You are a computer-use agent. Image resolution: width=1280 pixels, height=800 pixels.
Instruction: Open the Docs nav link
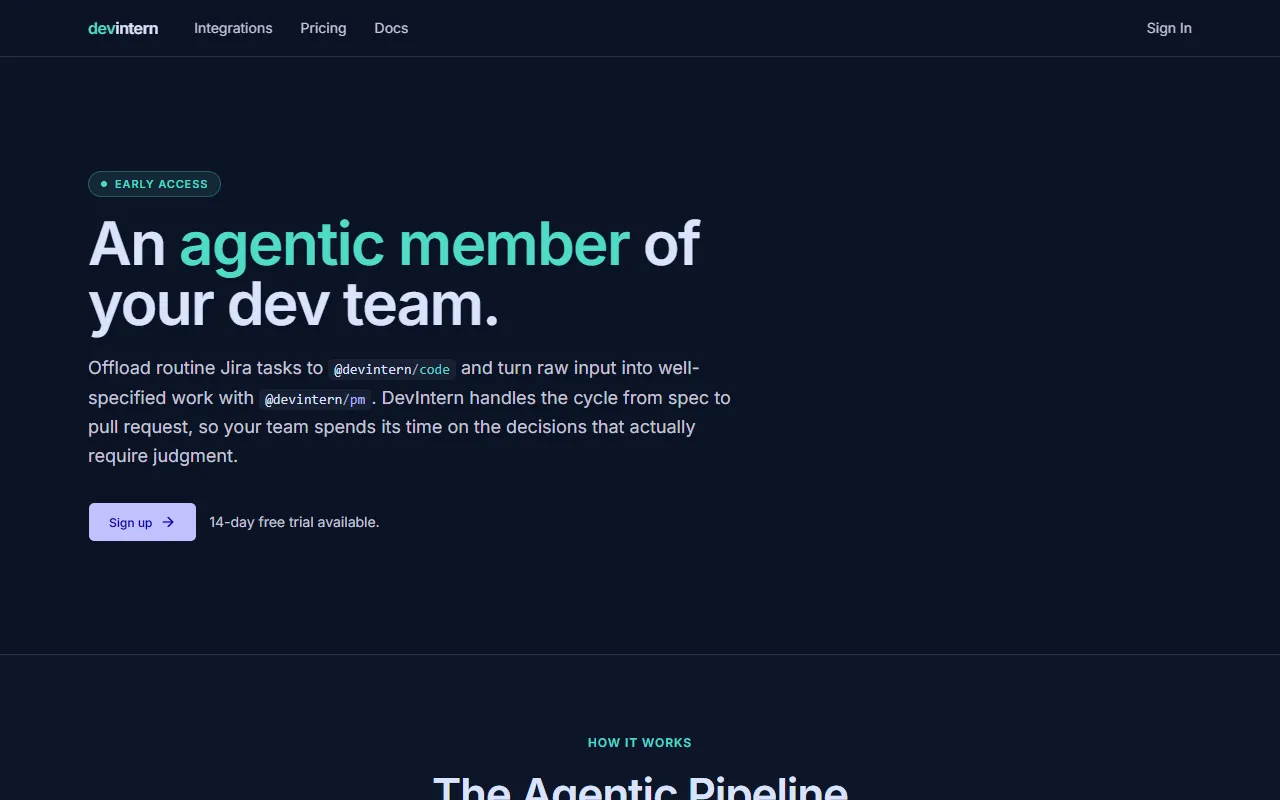391,28
